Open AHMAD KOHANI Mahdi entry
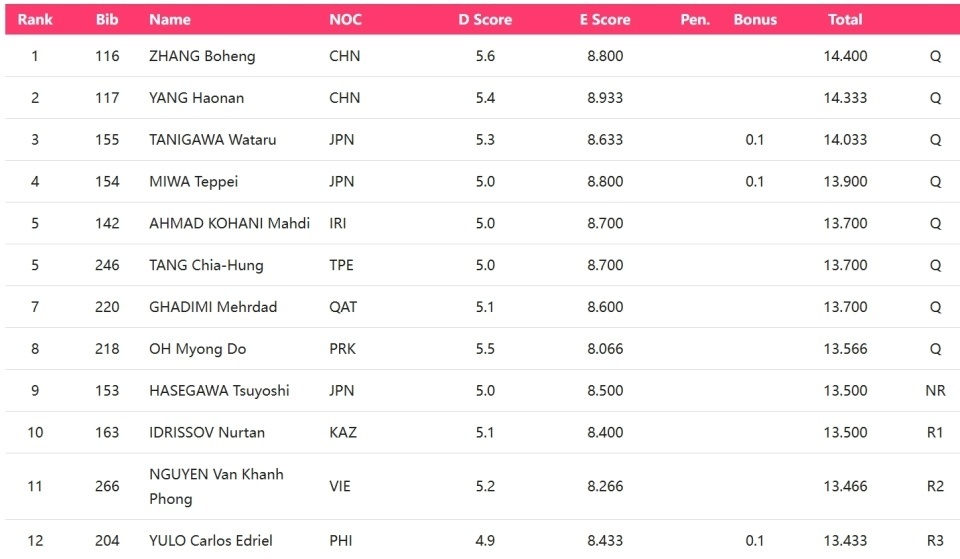 tap(230, 223)
